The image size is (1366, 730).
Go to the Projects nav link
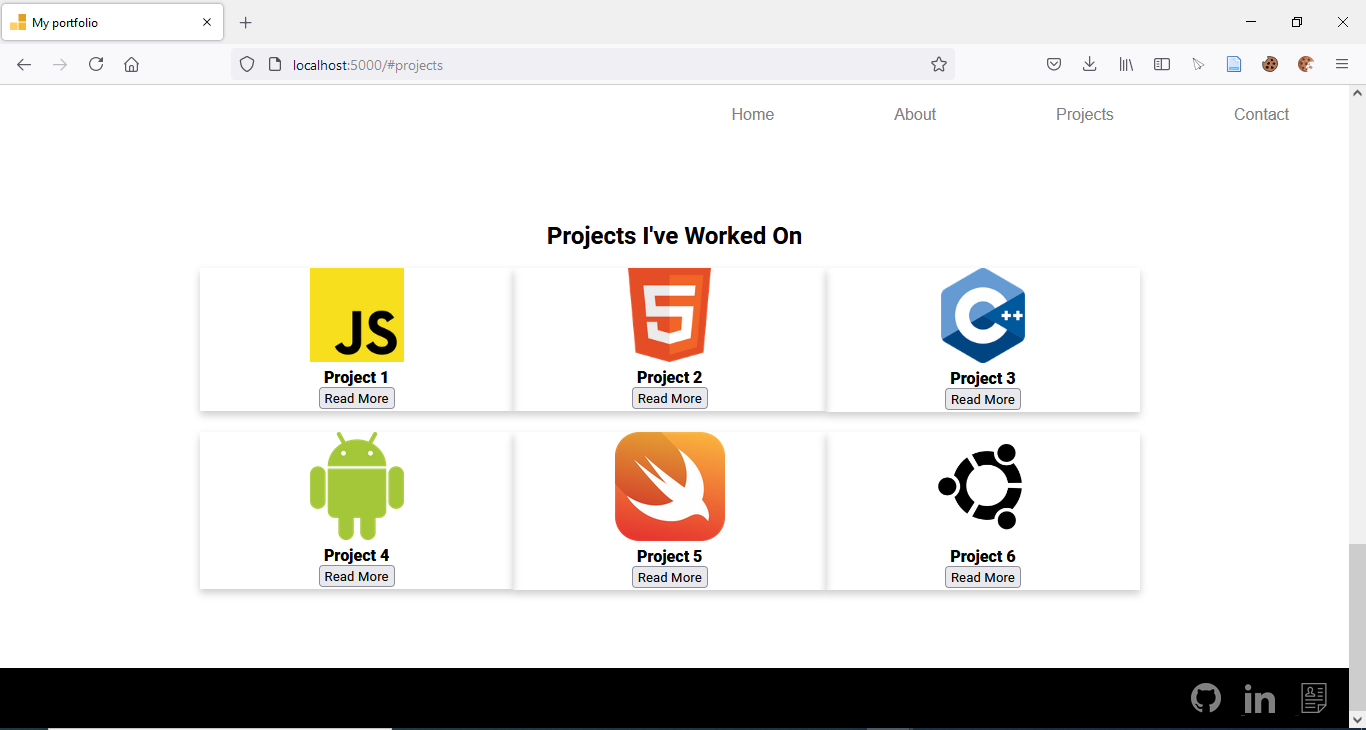pyautogui.click(x=1085, y=115)
